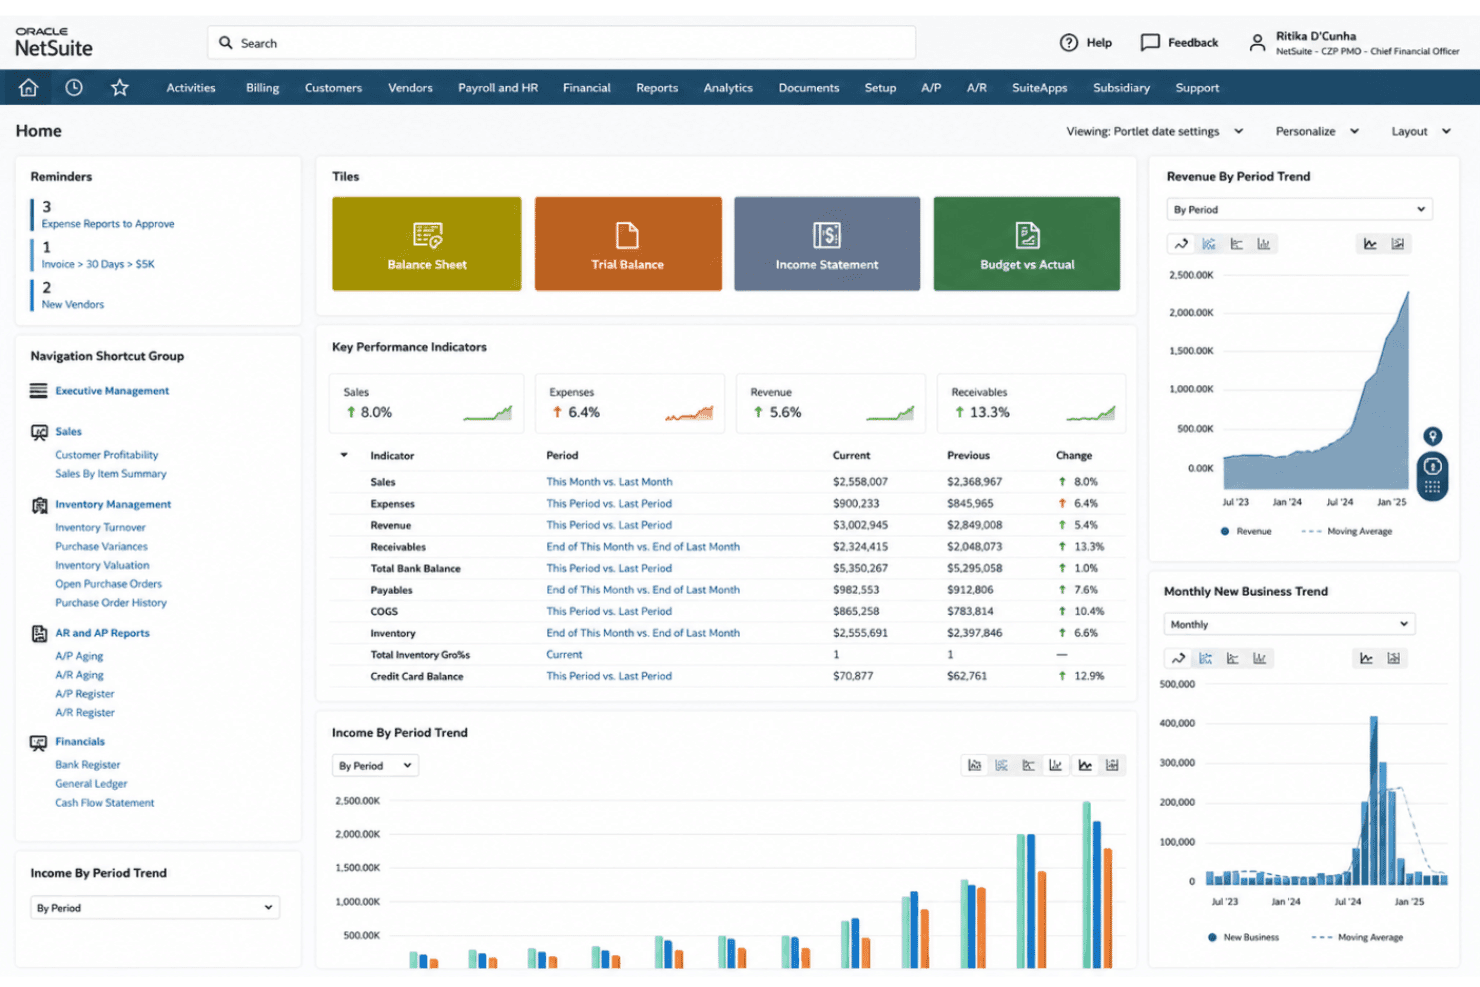Click the AR and AP Reports group icon
The image size is (1480, 987).
click(39, 634)
